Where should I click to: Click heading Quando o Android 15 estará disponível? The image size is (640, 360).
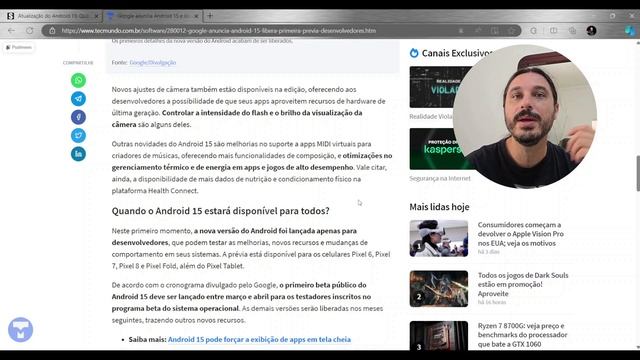pos(220,211)
